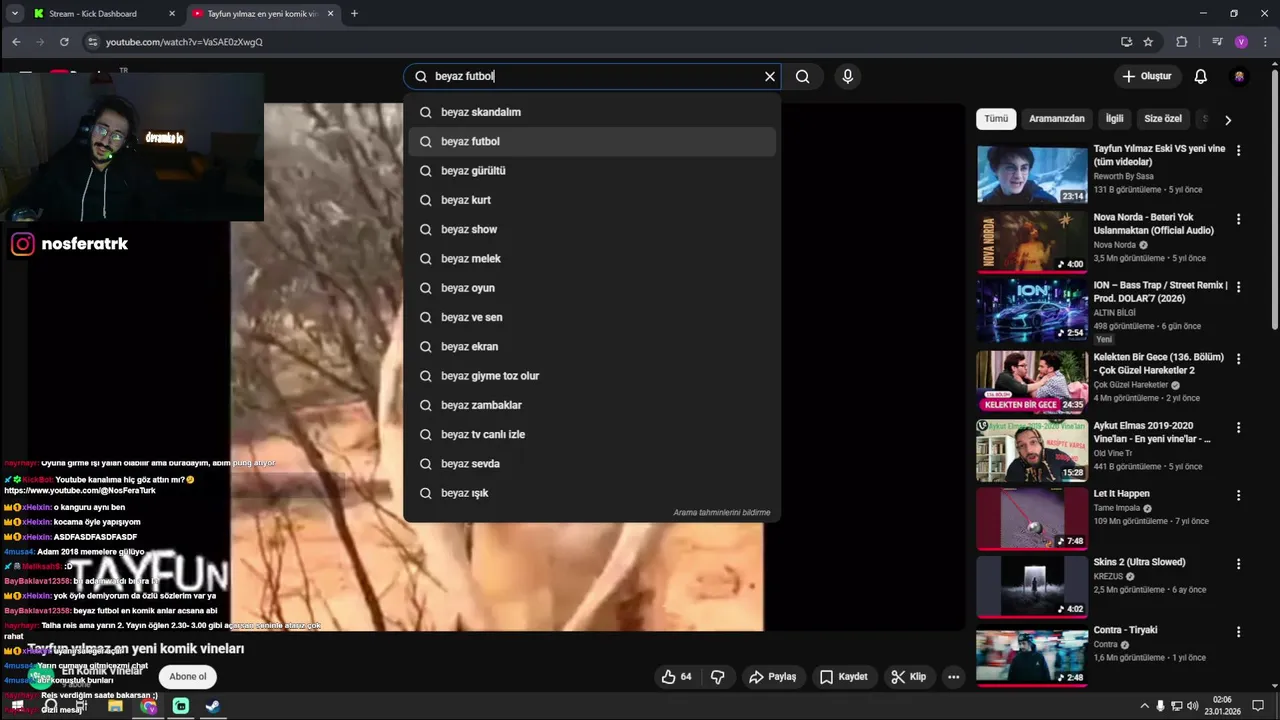Open Chrome profile V avatar
Screen dimensions: 1280x720
(1241, 42)
